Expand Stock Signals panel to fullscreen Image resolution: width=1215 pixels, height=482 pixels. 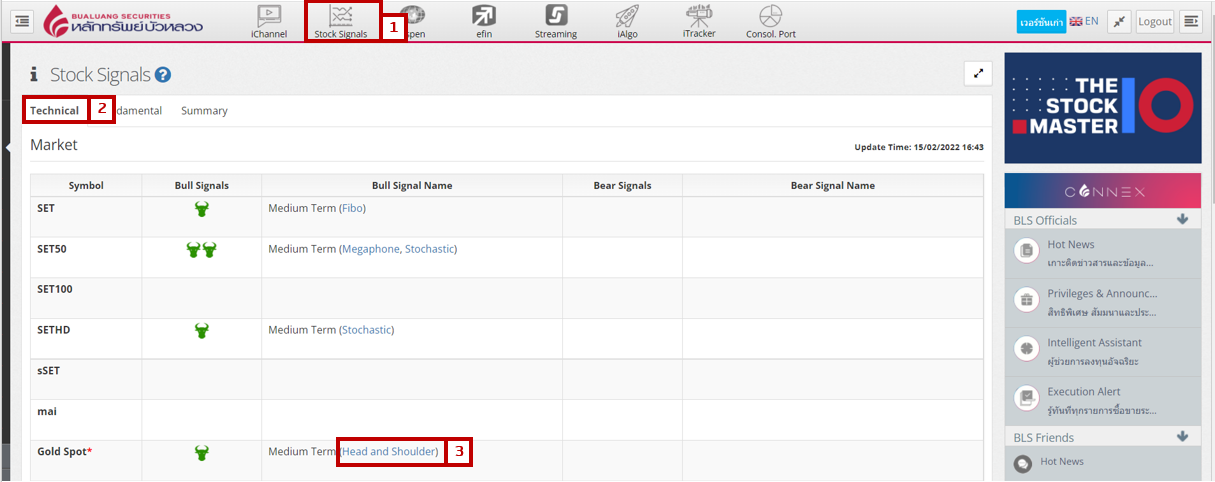tap(977, 73)
